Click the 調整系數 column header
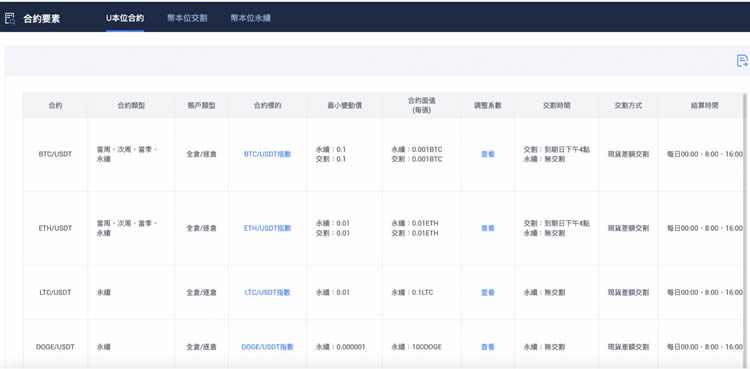750x369 pixels. click(x=487, y=105)
